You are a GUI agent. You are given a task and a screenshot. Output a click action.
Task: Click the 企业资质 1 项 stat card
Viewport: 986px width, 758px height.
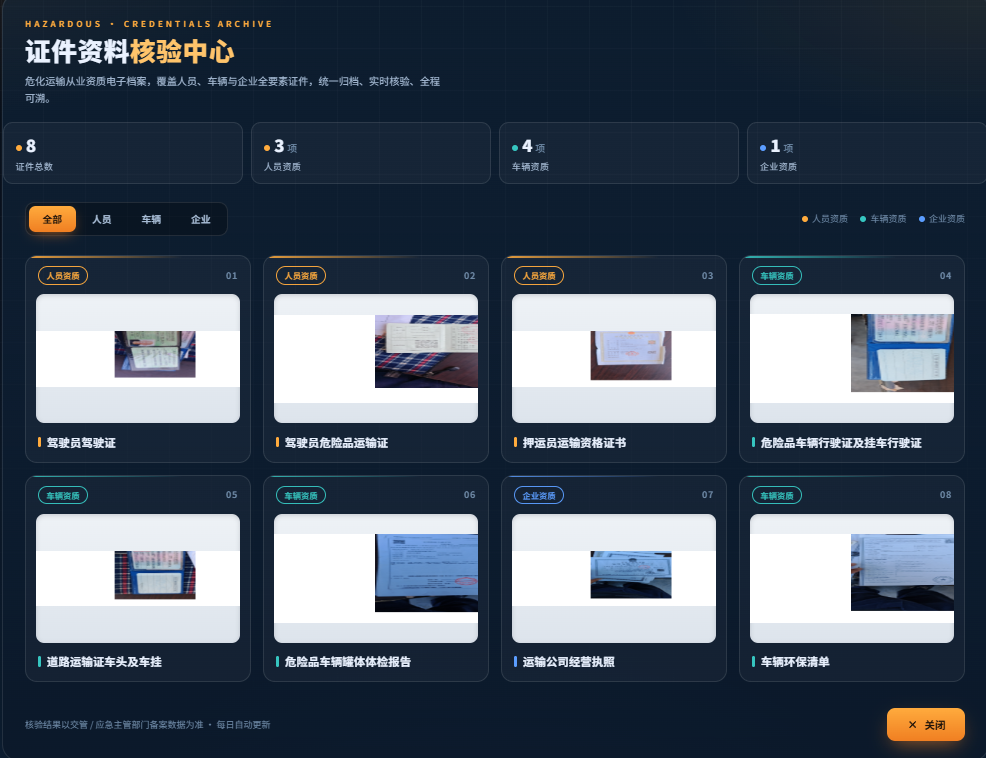coord(867,153)
